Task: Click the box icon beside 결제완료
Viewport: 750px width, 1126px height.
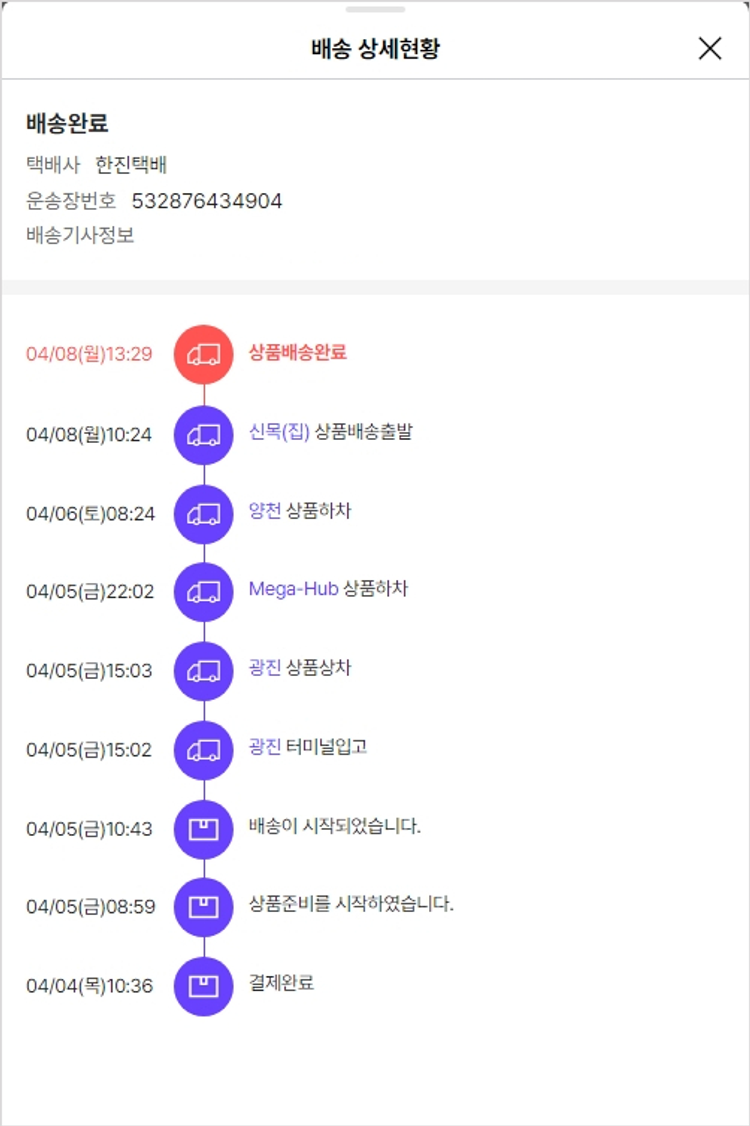Action: 203,986
